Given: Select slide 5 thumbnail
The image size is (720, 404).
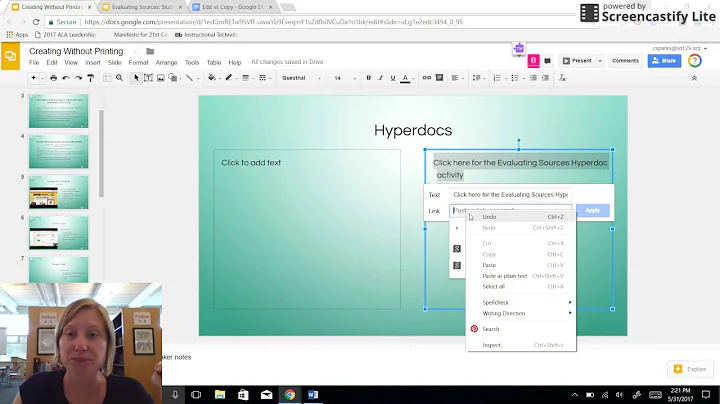Looking at the screenshot, I should click(x=58, y=192).
